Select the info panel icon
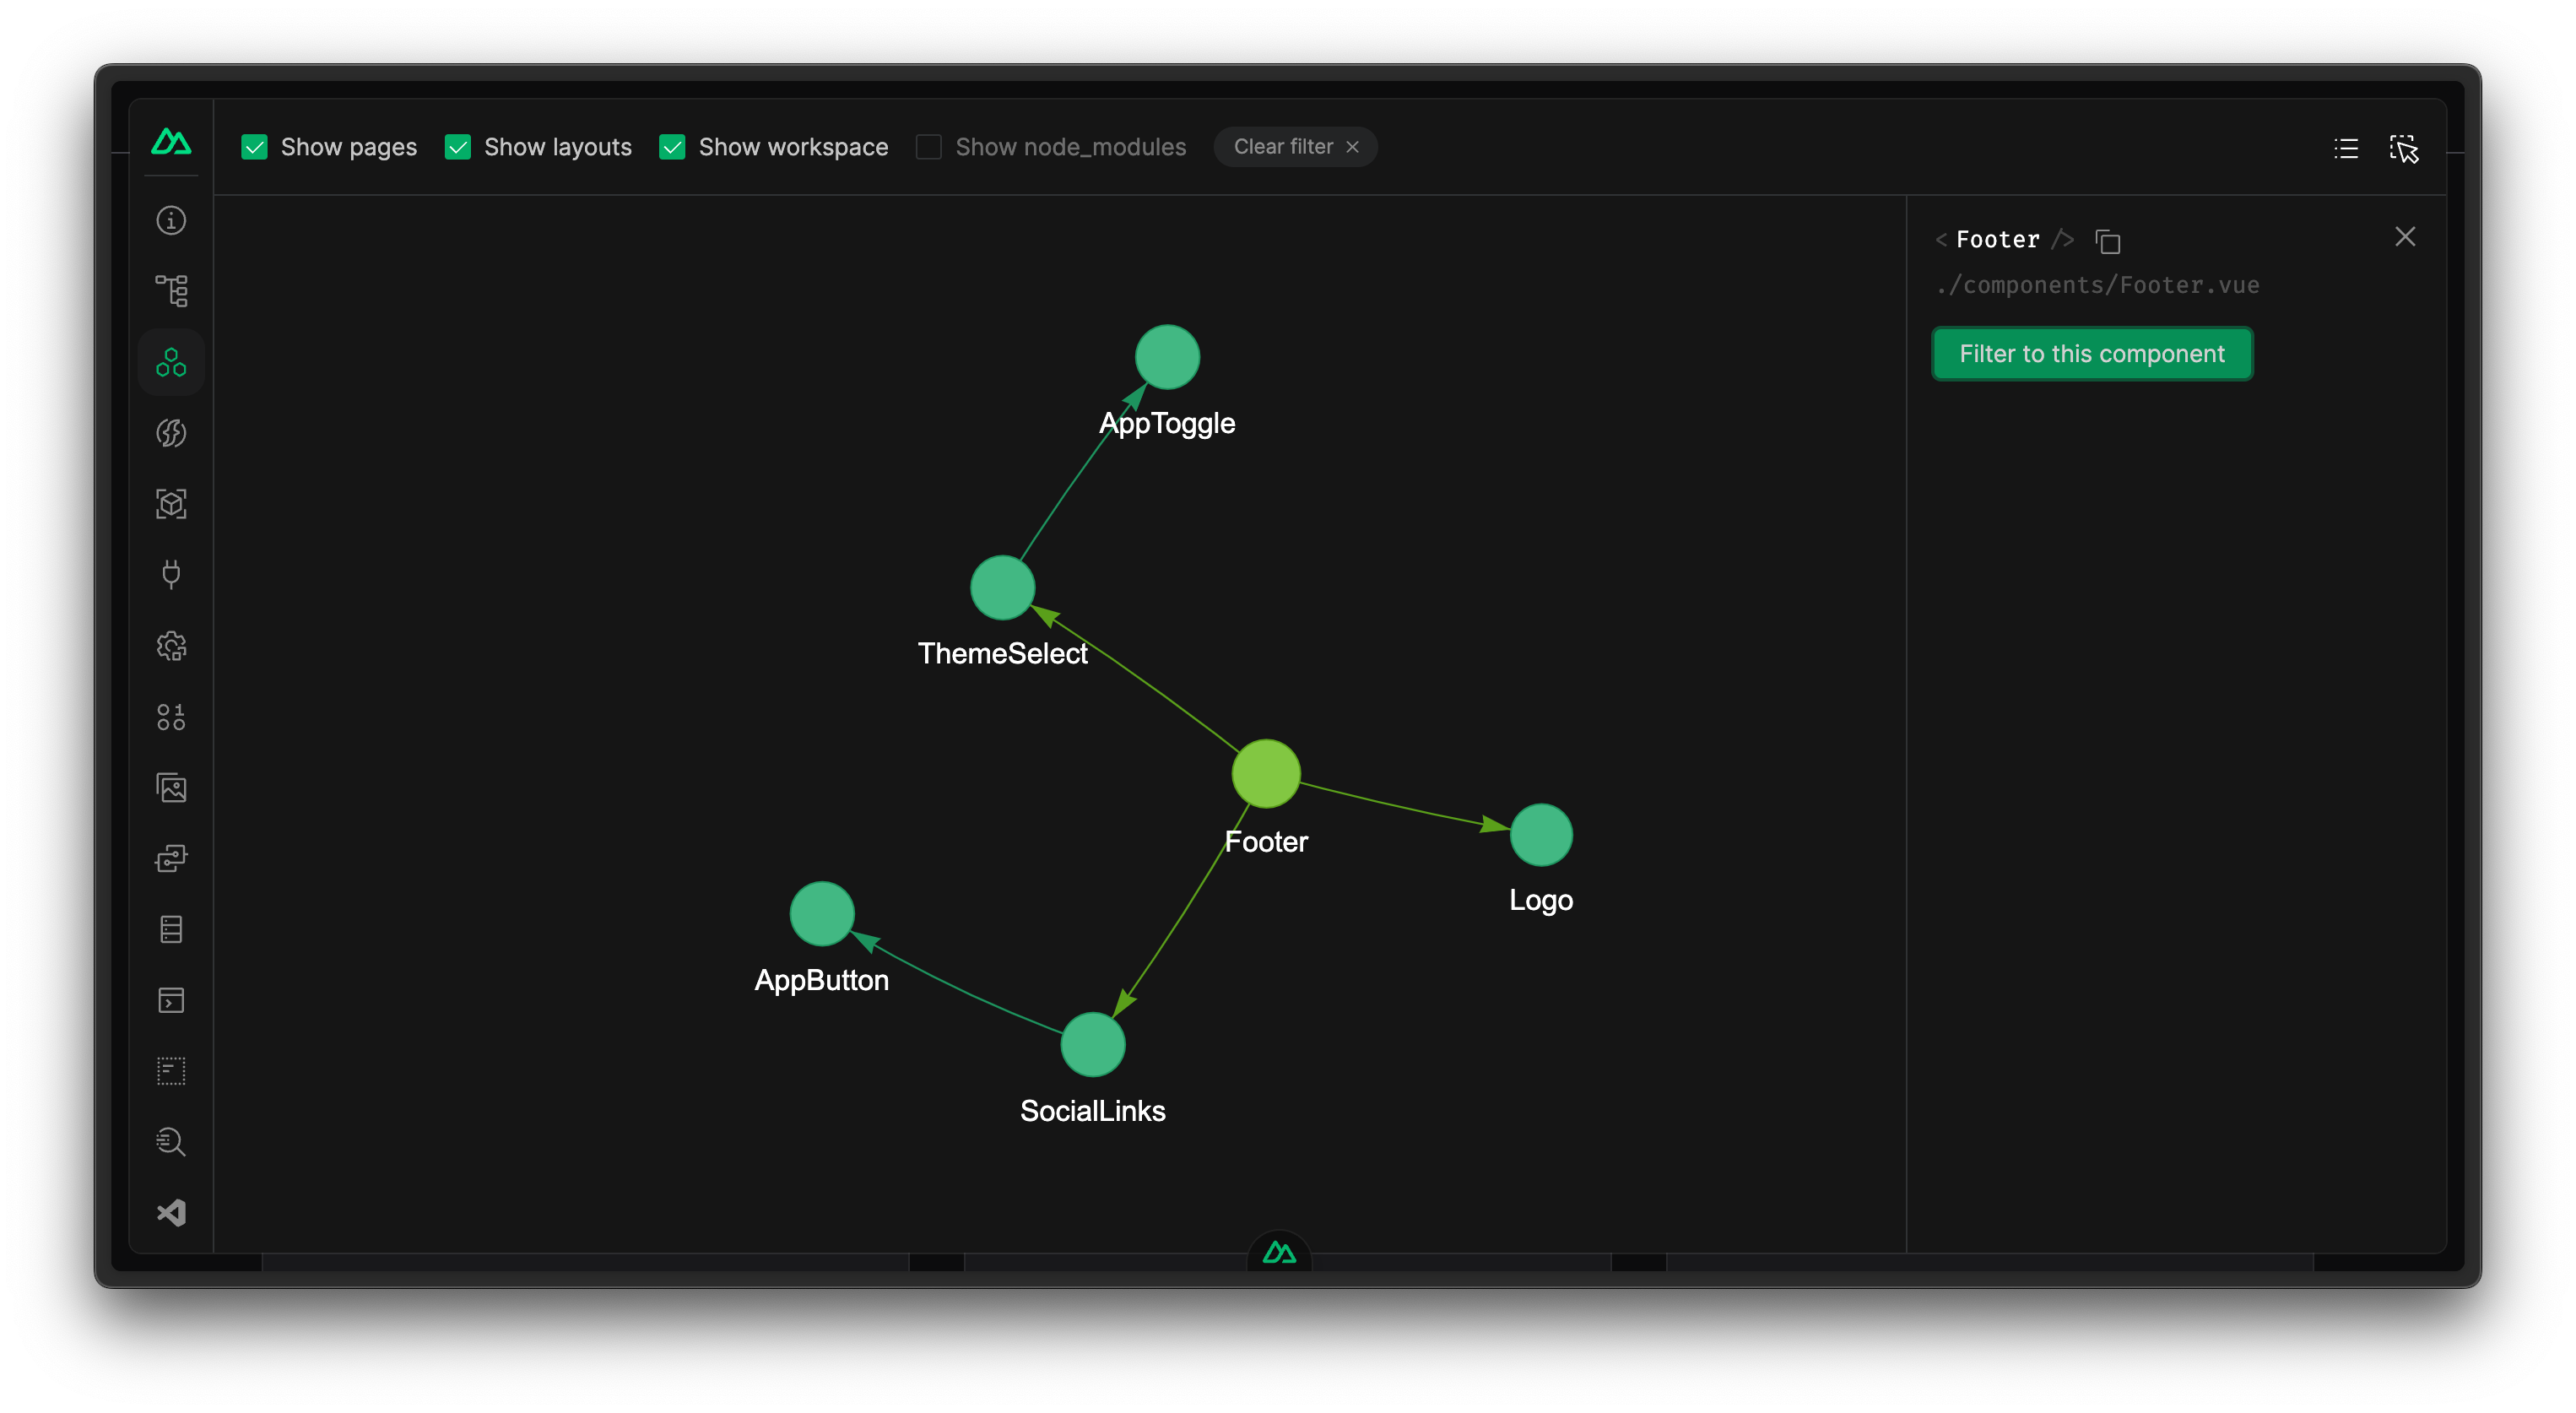Viewport: 2576px width, 1413px height. [x=172, y=221]
